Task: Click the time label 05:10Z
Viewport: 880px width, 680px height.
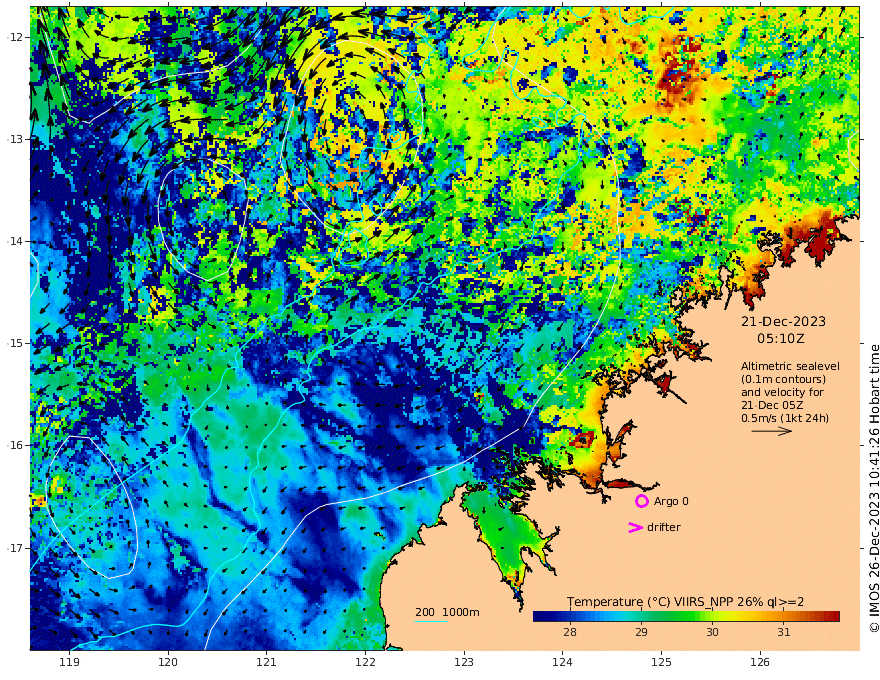Action: pos(780,339)
